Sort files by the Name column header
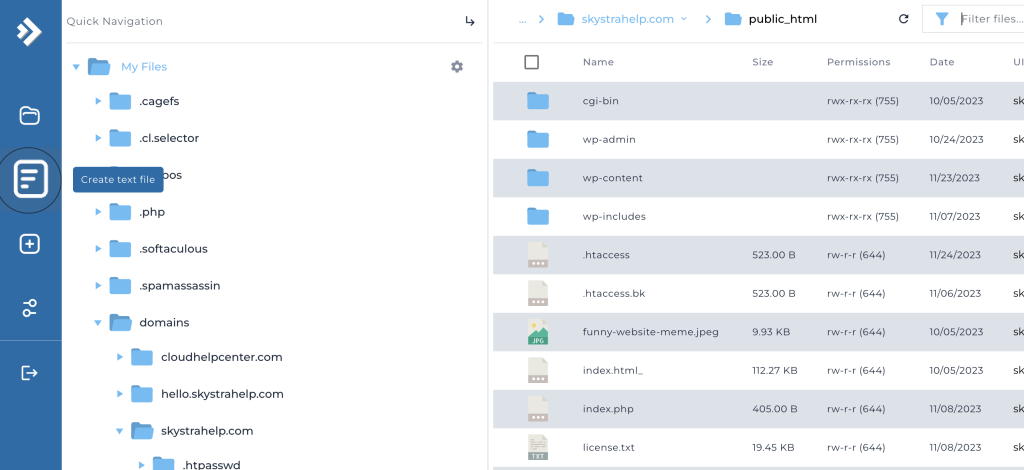 coord(598,62)
